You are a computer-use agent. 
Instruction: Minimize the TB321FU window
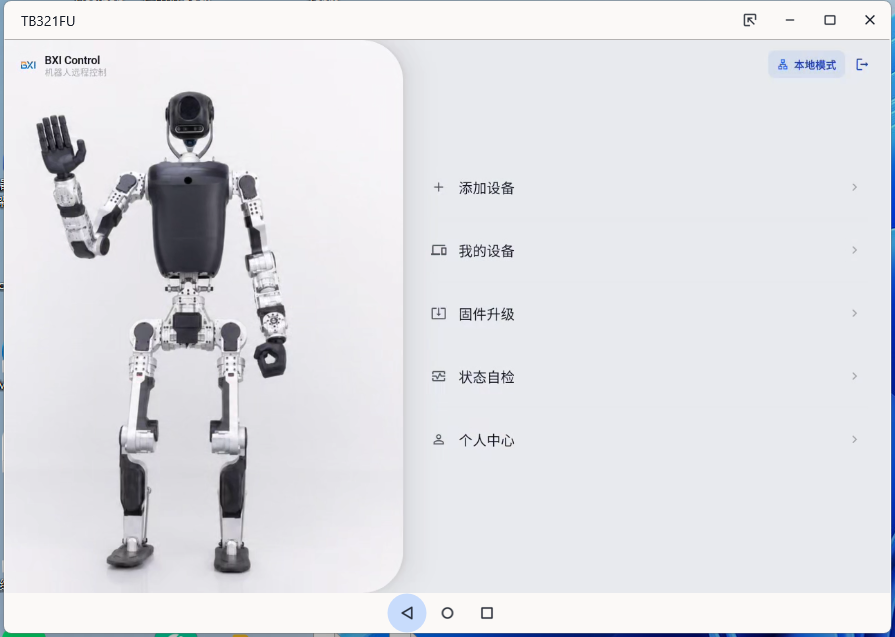click(790, 20)
